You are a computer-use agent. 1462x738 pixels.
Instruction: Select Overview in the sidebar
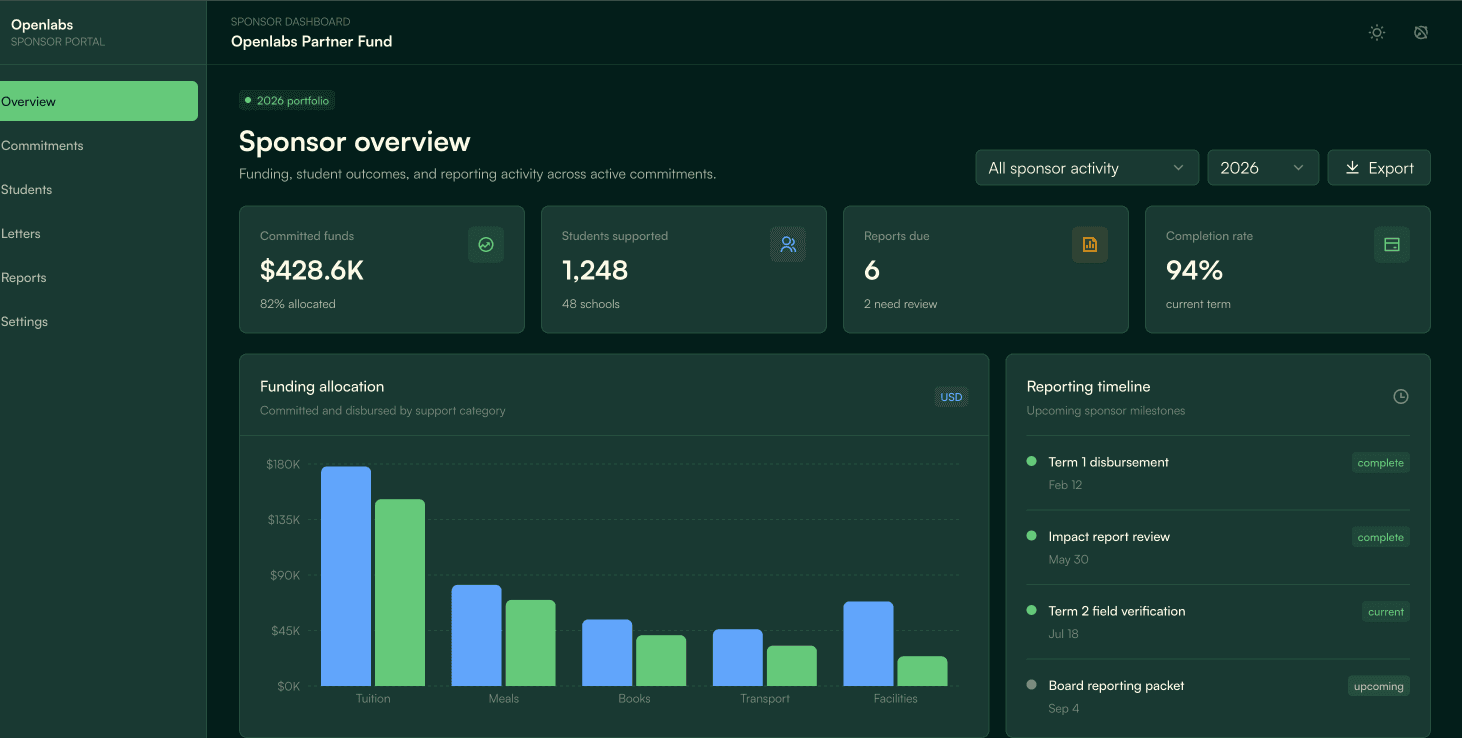click(x=99, y=101)
